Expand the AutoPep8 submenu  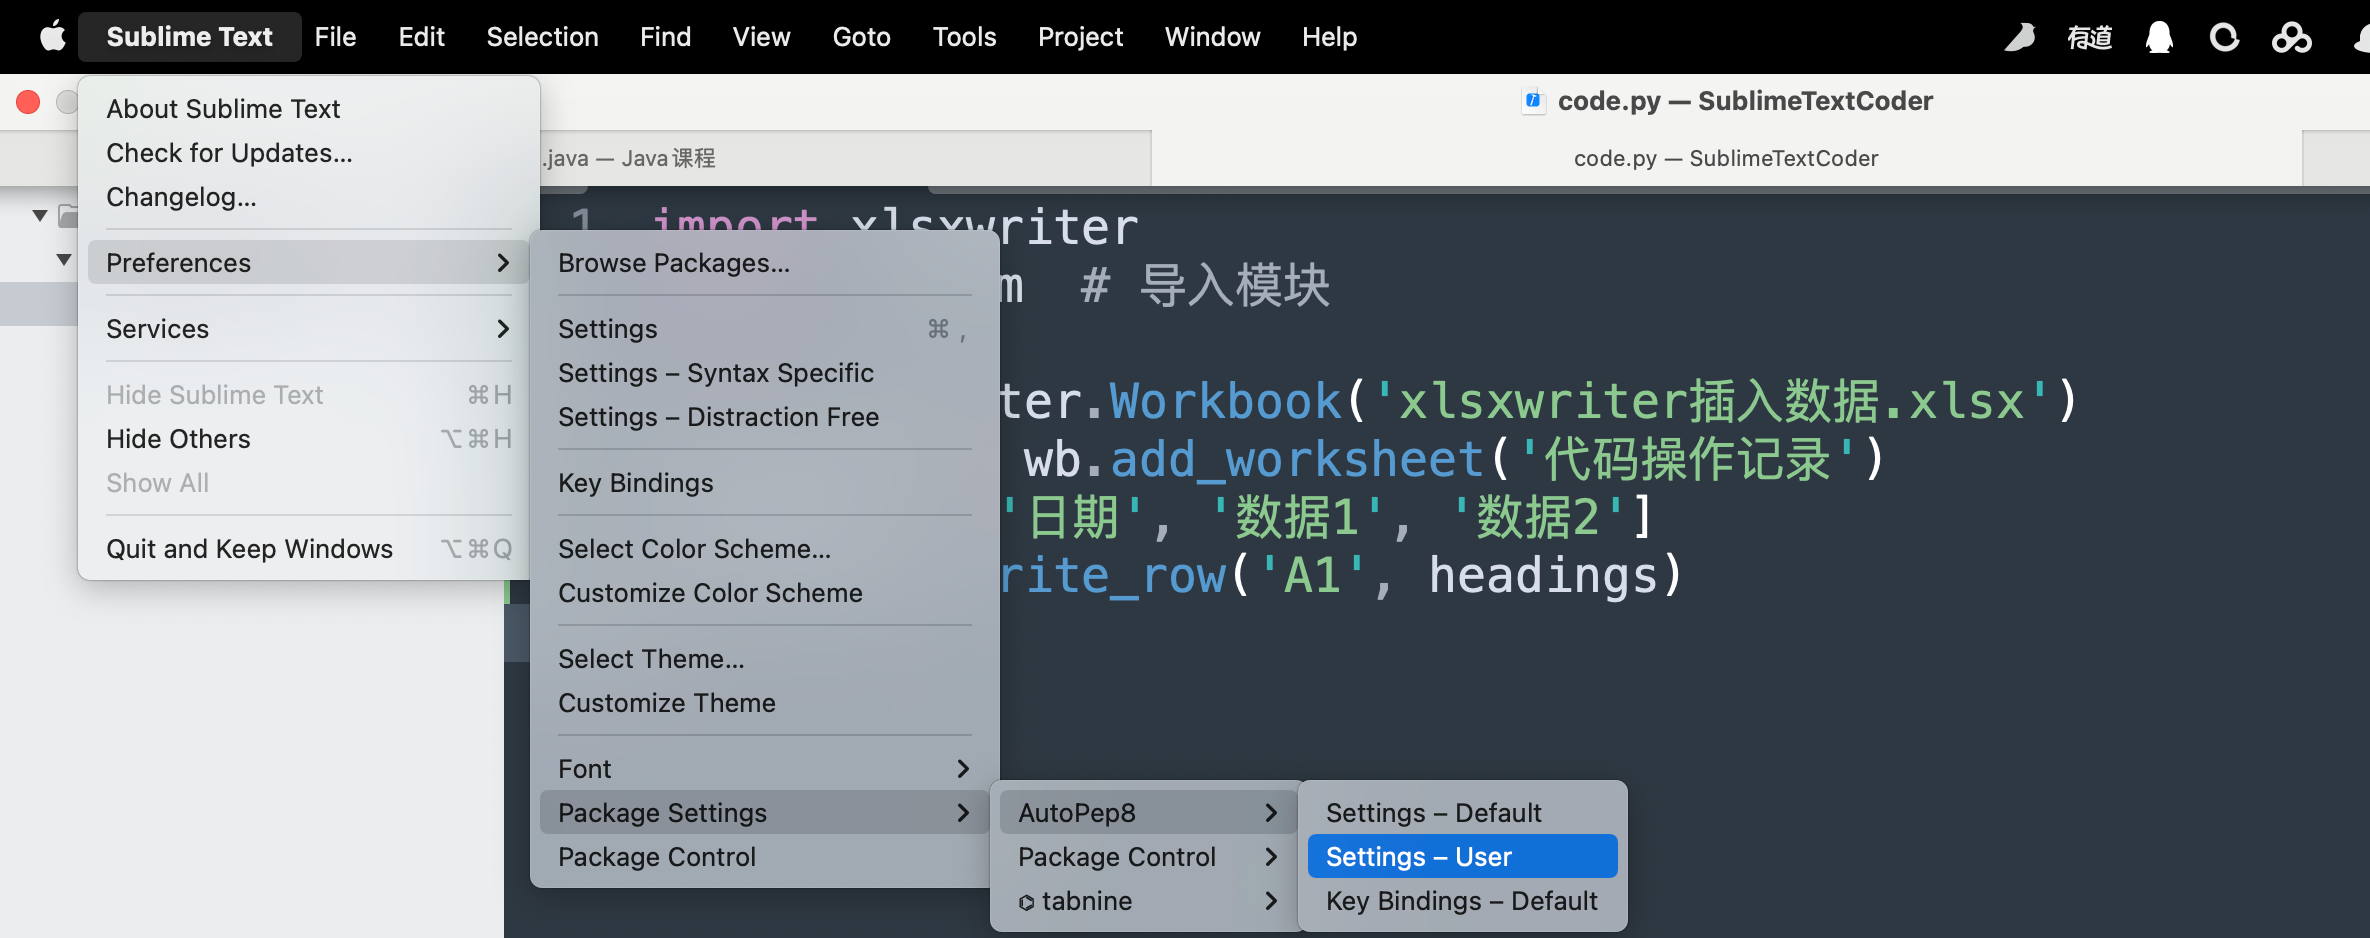coord(1148,812)
